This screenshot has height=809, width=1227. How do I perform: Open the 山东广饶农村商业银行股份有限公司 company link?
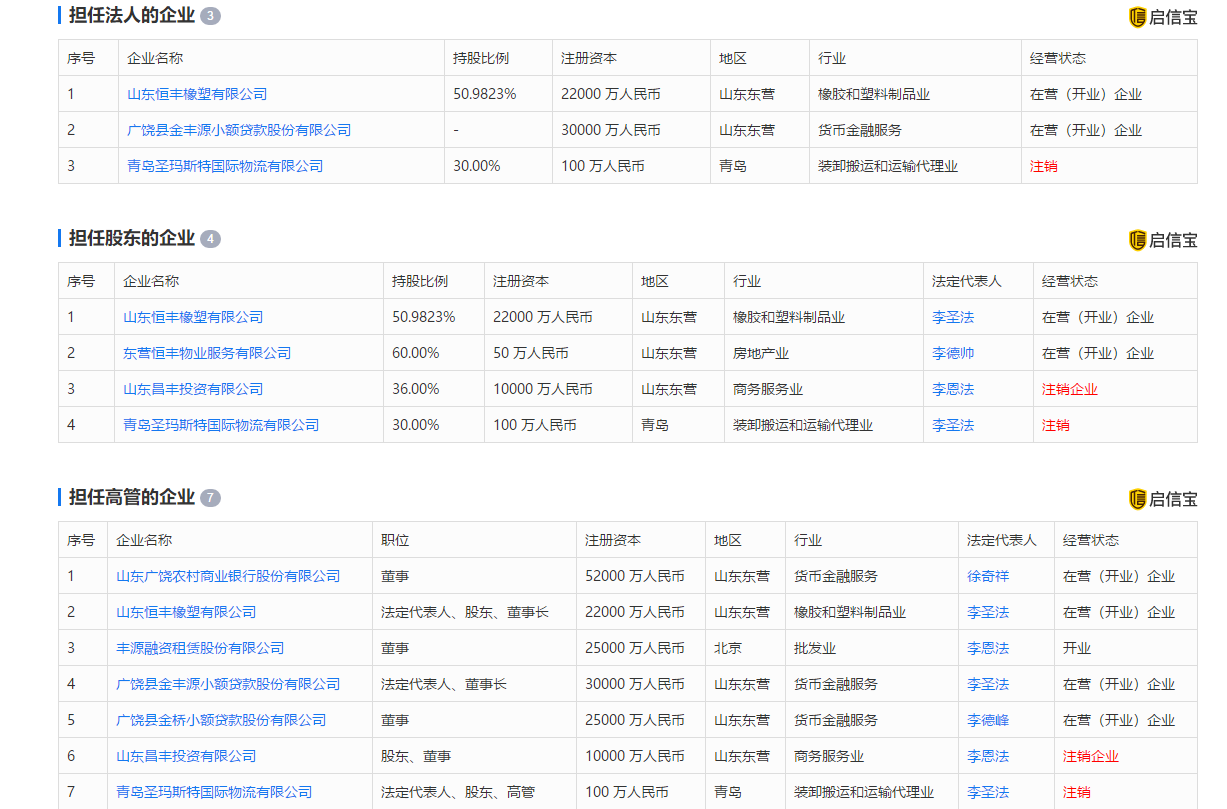pos(228,576)
